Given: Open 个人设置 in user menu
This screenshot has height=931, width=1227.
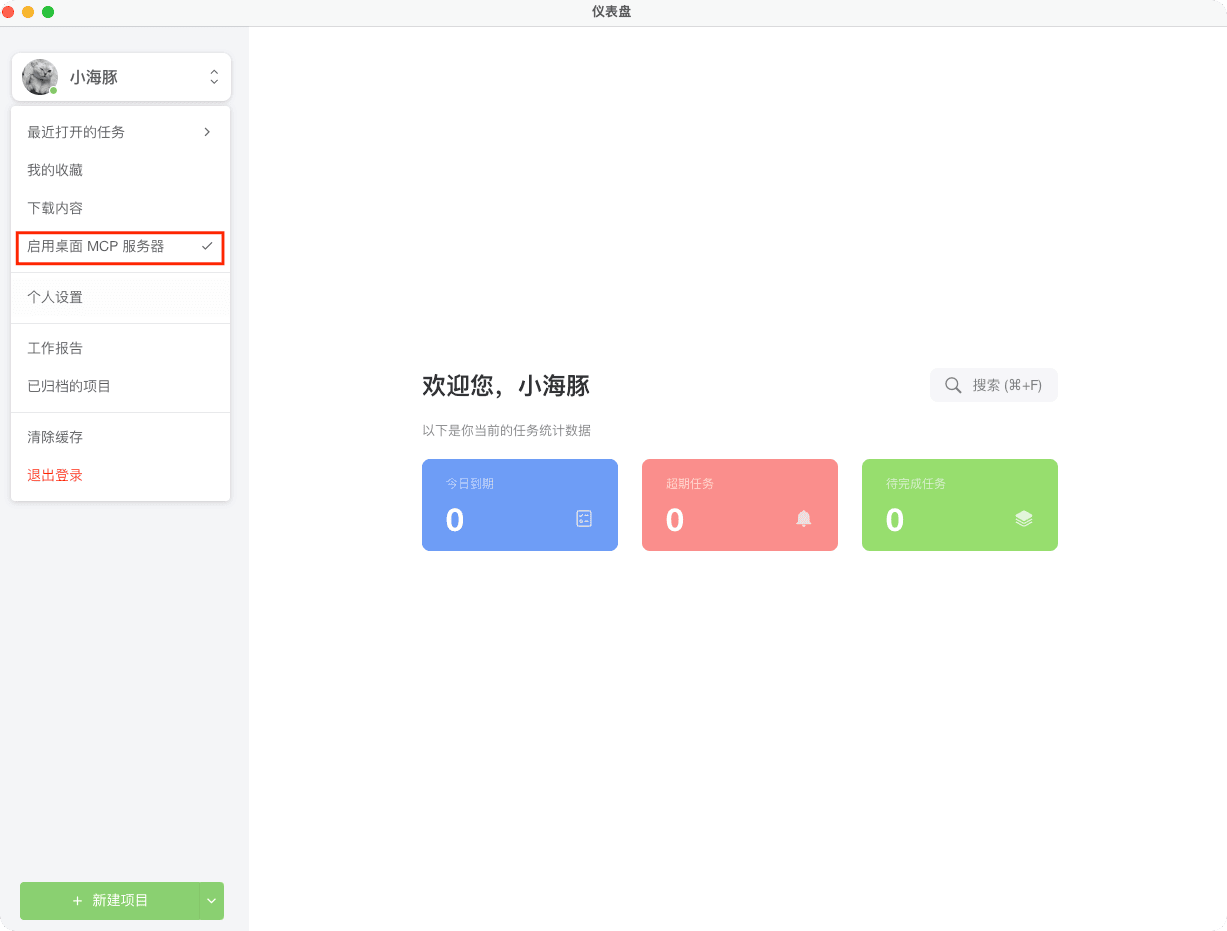Looking at the screenshot, I should (55, 297).
